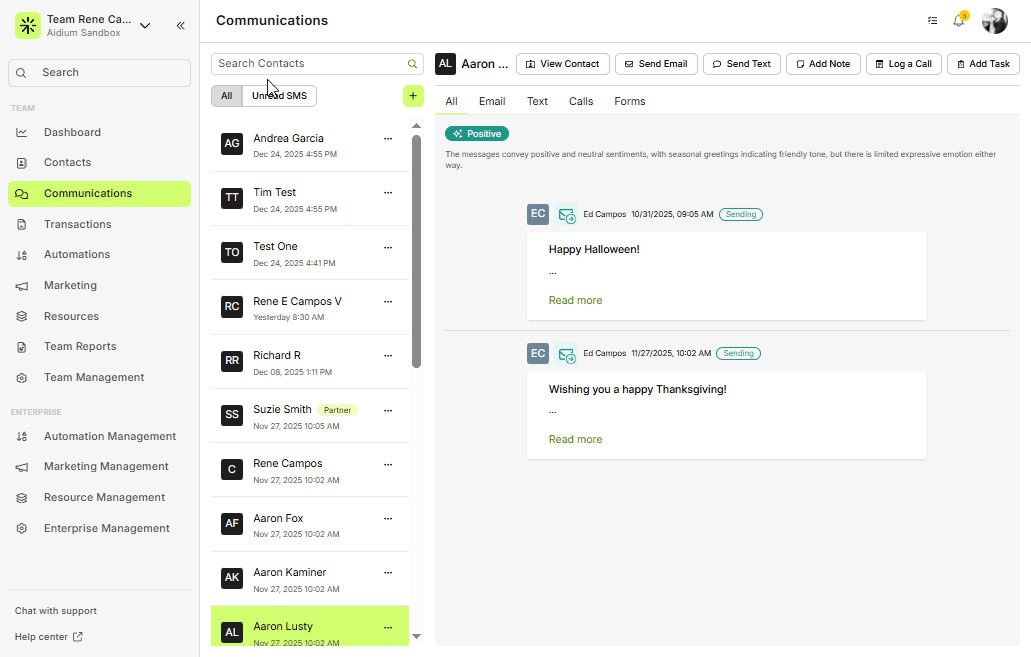Read more of the Happy Halloween message

(x=575, y=300)
